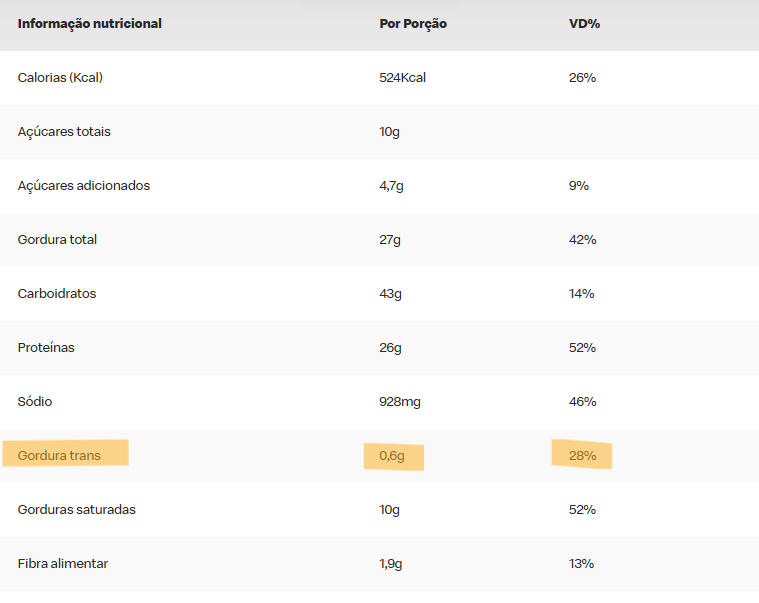Image resolution: width=759 pixels, height=603 pixels.
Task: Select the 'Calorias (Kcal)' row label
Action: click(60, 78)
